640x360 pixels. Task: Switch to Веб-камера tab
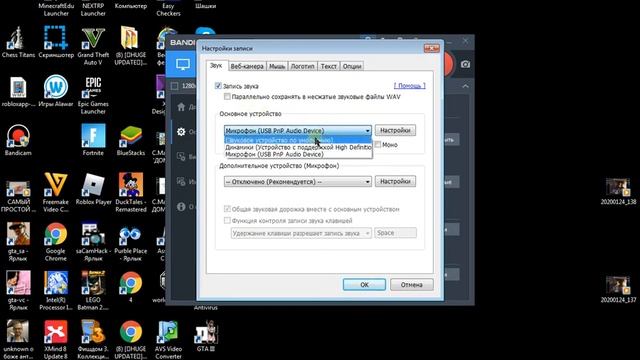pyautogui.click(x=247, y=66)
